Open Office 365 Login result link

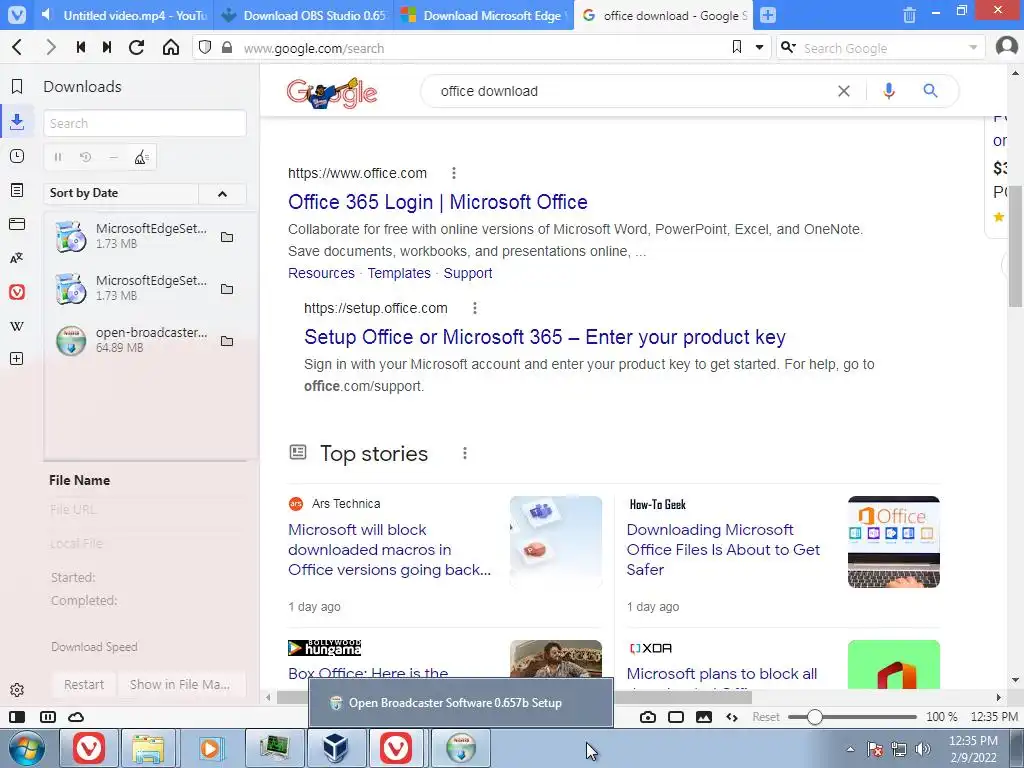(x=438, y=202)
